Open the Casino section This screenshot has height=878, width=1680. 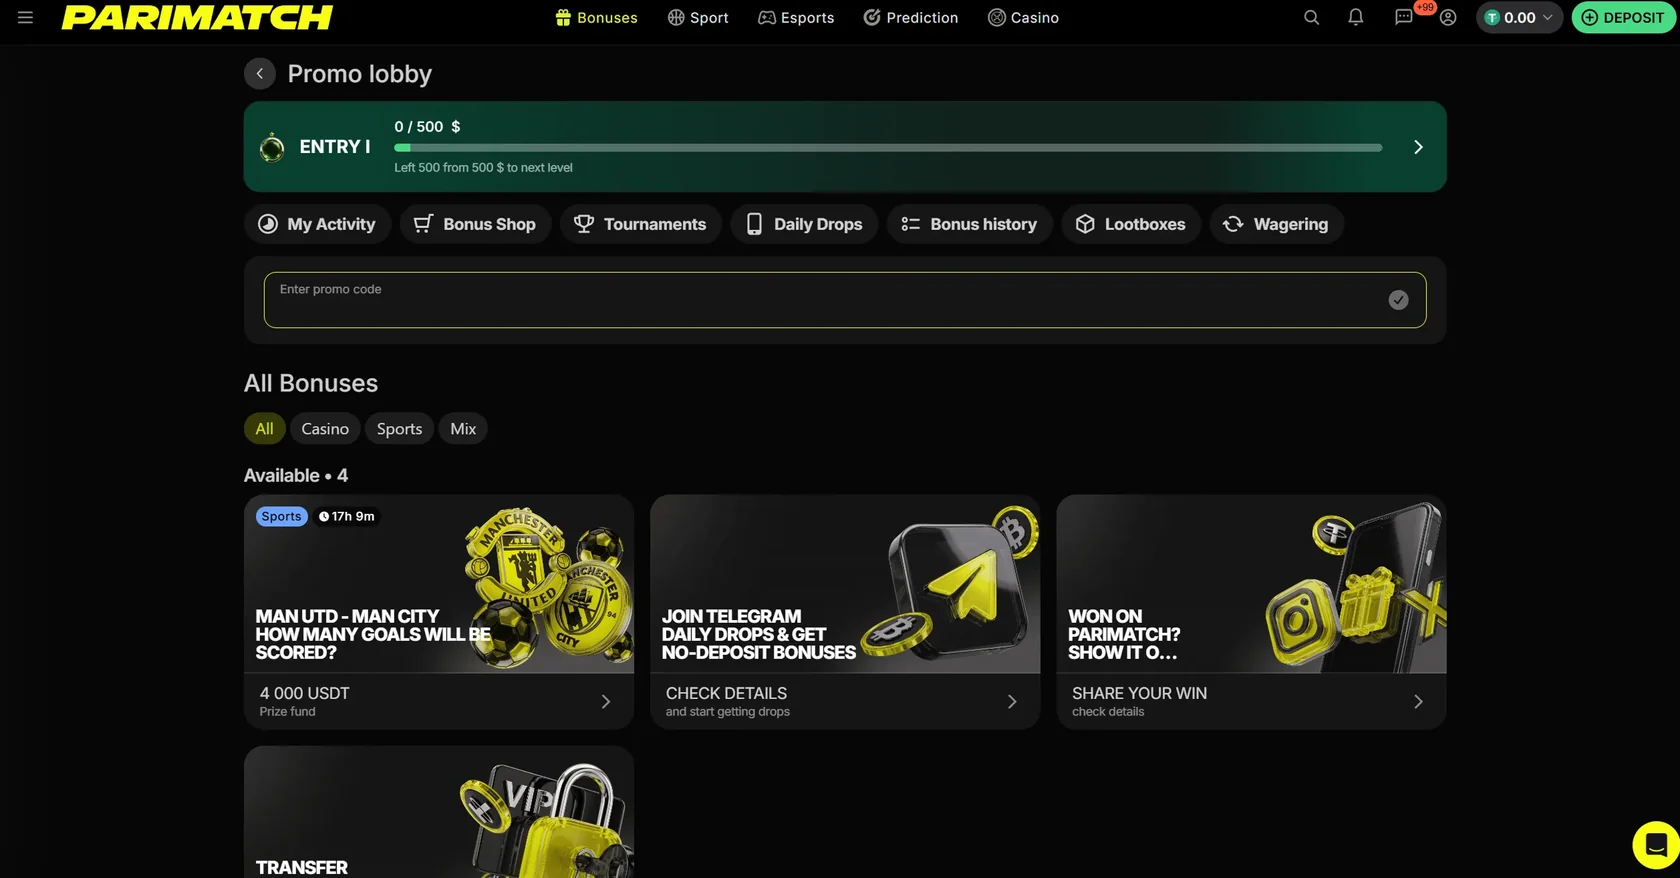(x=1023, y=17)
